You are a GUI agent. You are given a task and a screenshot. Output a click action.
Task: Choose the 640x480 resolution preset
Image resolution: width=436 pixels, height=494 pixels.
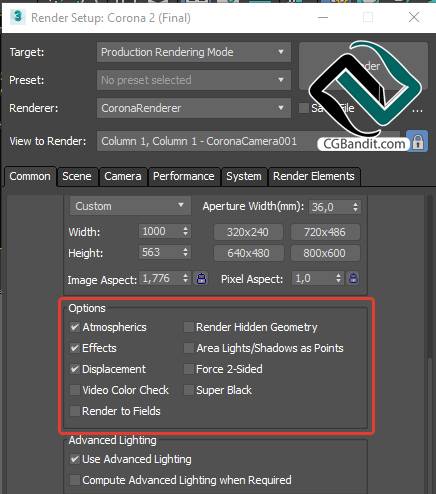(248, 253)
